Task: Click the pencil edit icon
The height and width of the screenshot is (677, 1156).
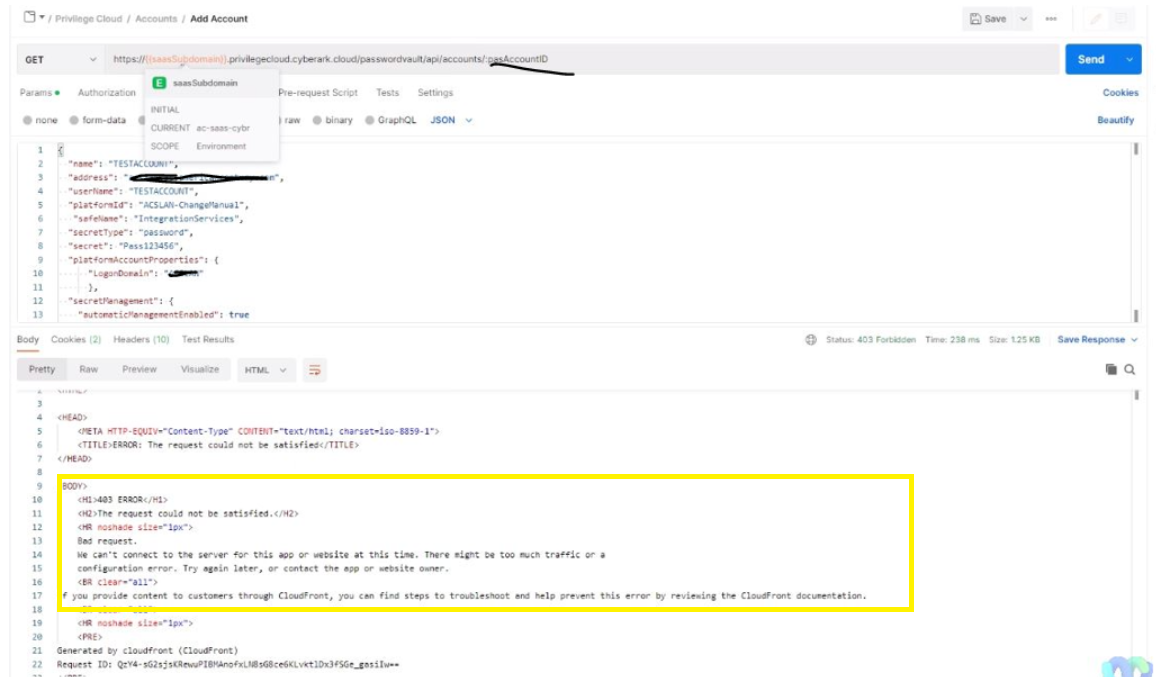Action: (x=1096, y=19)
